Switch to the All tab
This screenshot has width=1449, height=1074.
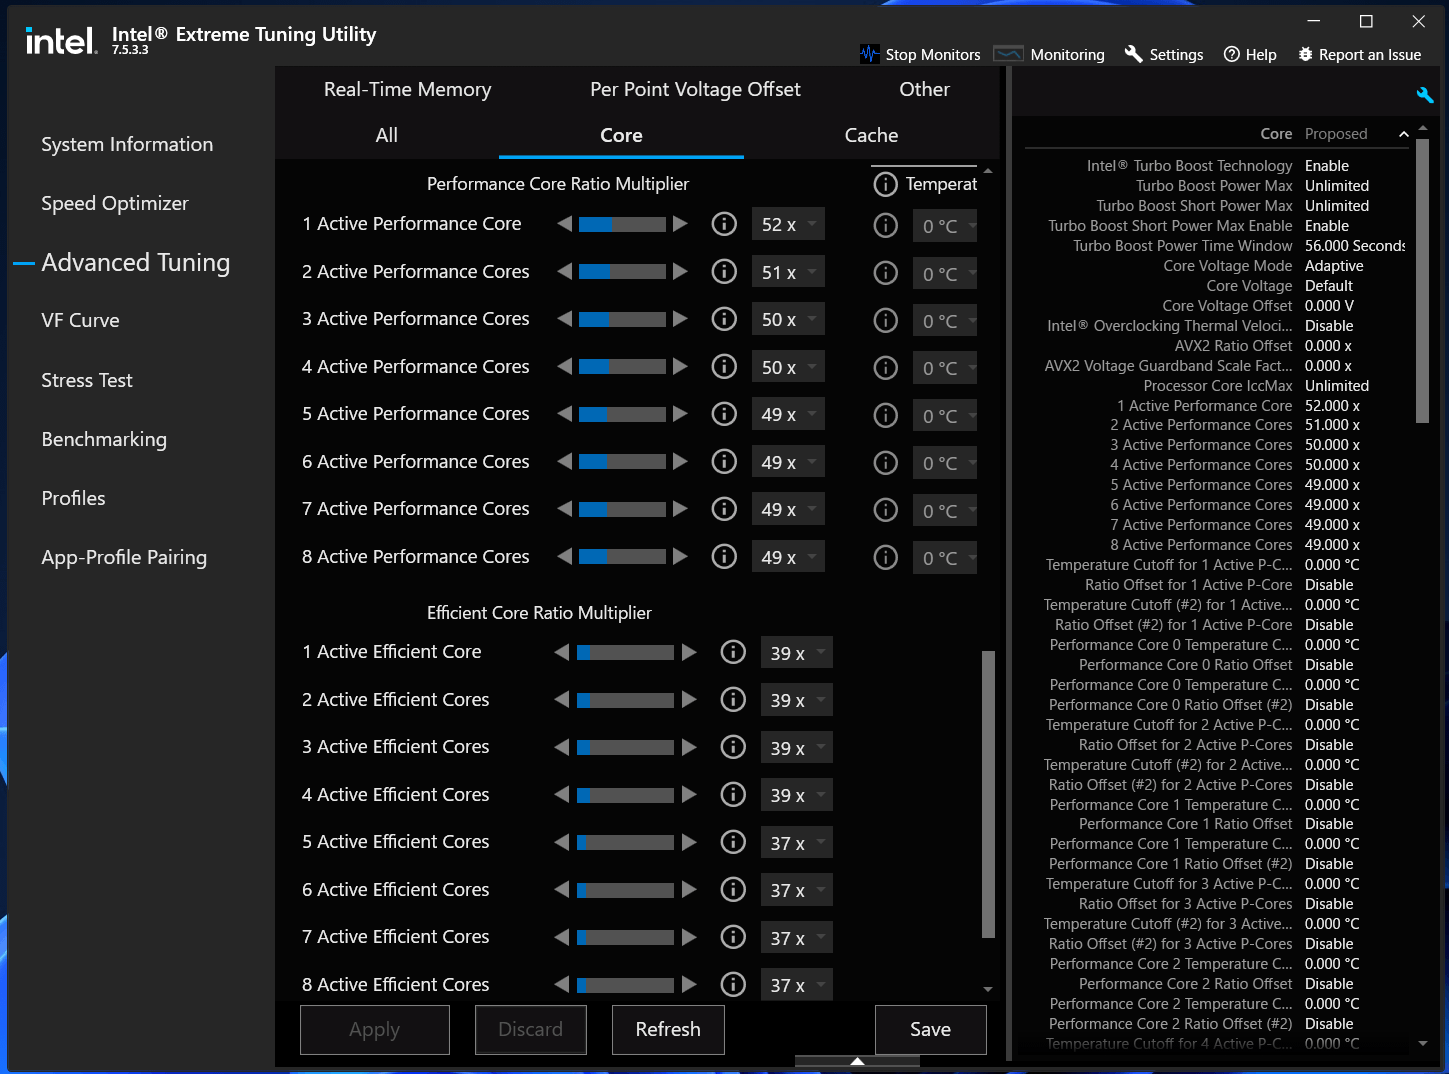[387, 135]
